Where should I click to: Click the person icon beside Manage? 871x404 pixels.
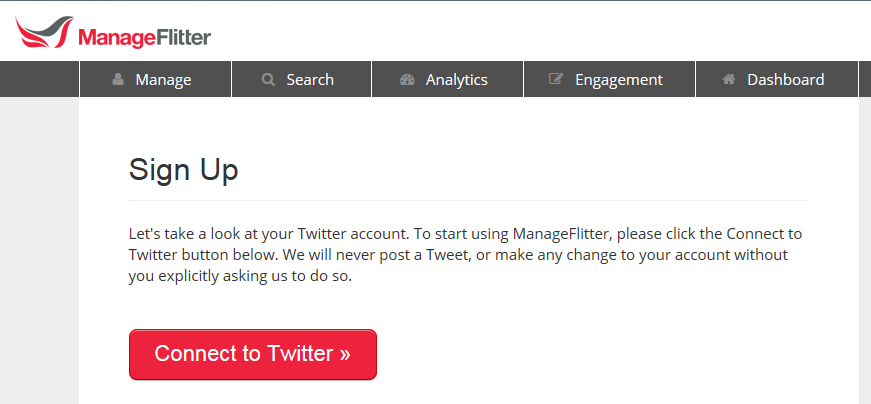118,79
